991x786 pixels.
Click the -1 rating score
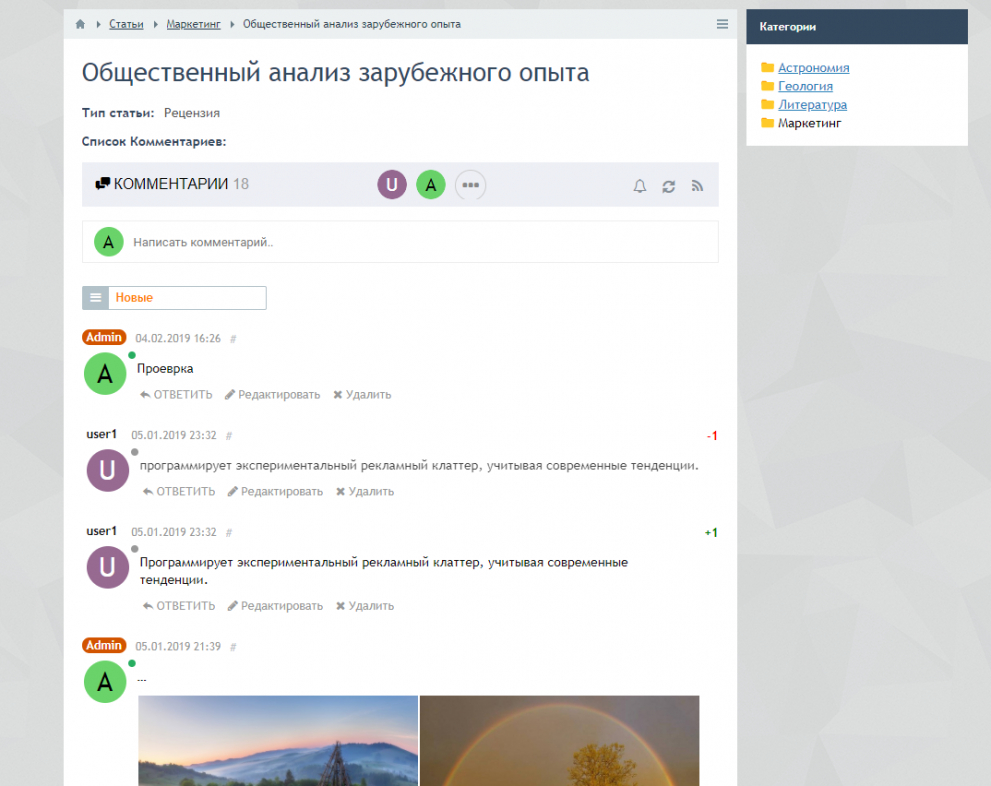pyautogui.click(x=712, y=436)
